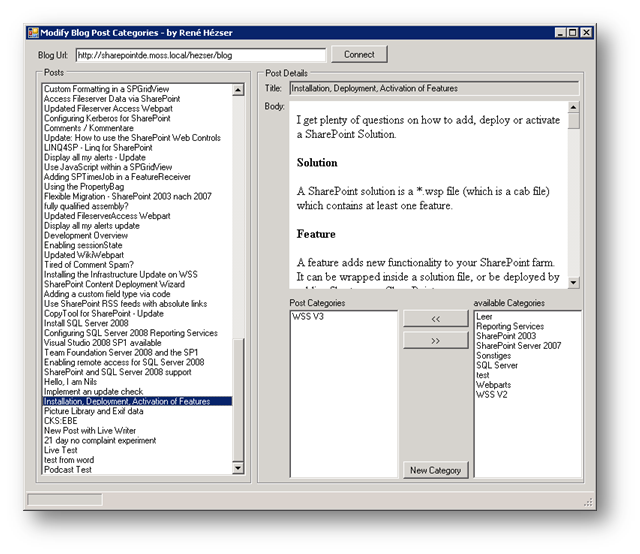Select 'test' in available Categories
The width and height of the screenshot is (640, 554).
click(x=482, y=375)
